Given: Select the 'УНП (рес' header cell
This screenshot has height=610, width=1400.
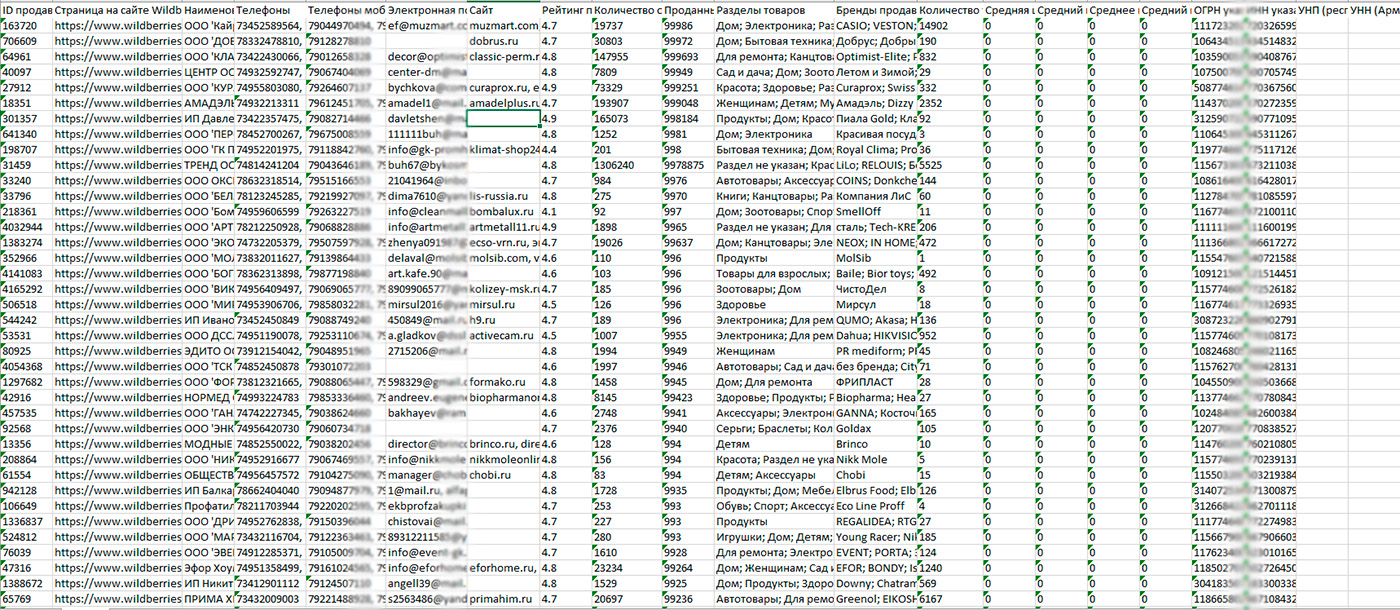Looking at the screenshot, I should click(1321, 9).
